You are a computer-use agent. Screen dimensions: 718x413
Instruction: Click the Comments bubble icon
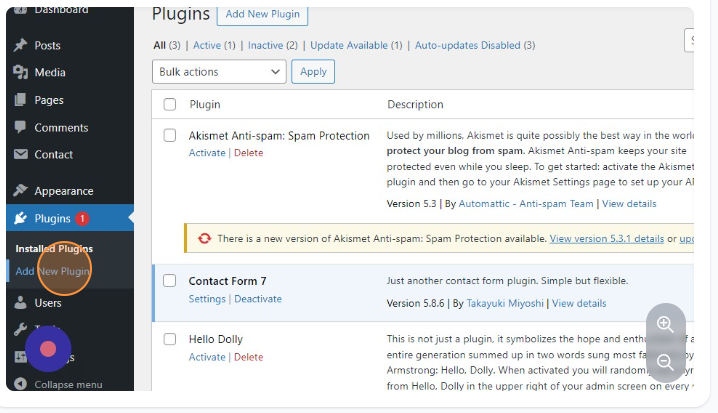[21, 127]
